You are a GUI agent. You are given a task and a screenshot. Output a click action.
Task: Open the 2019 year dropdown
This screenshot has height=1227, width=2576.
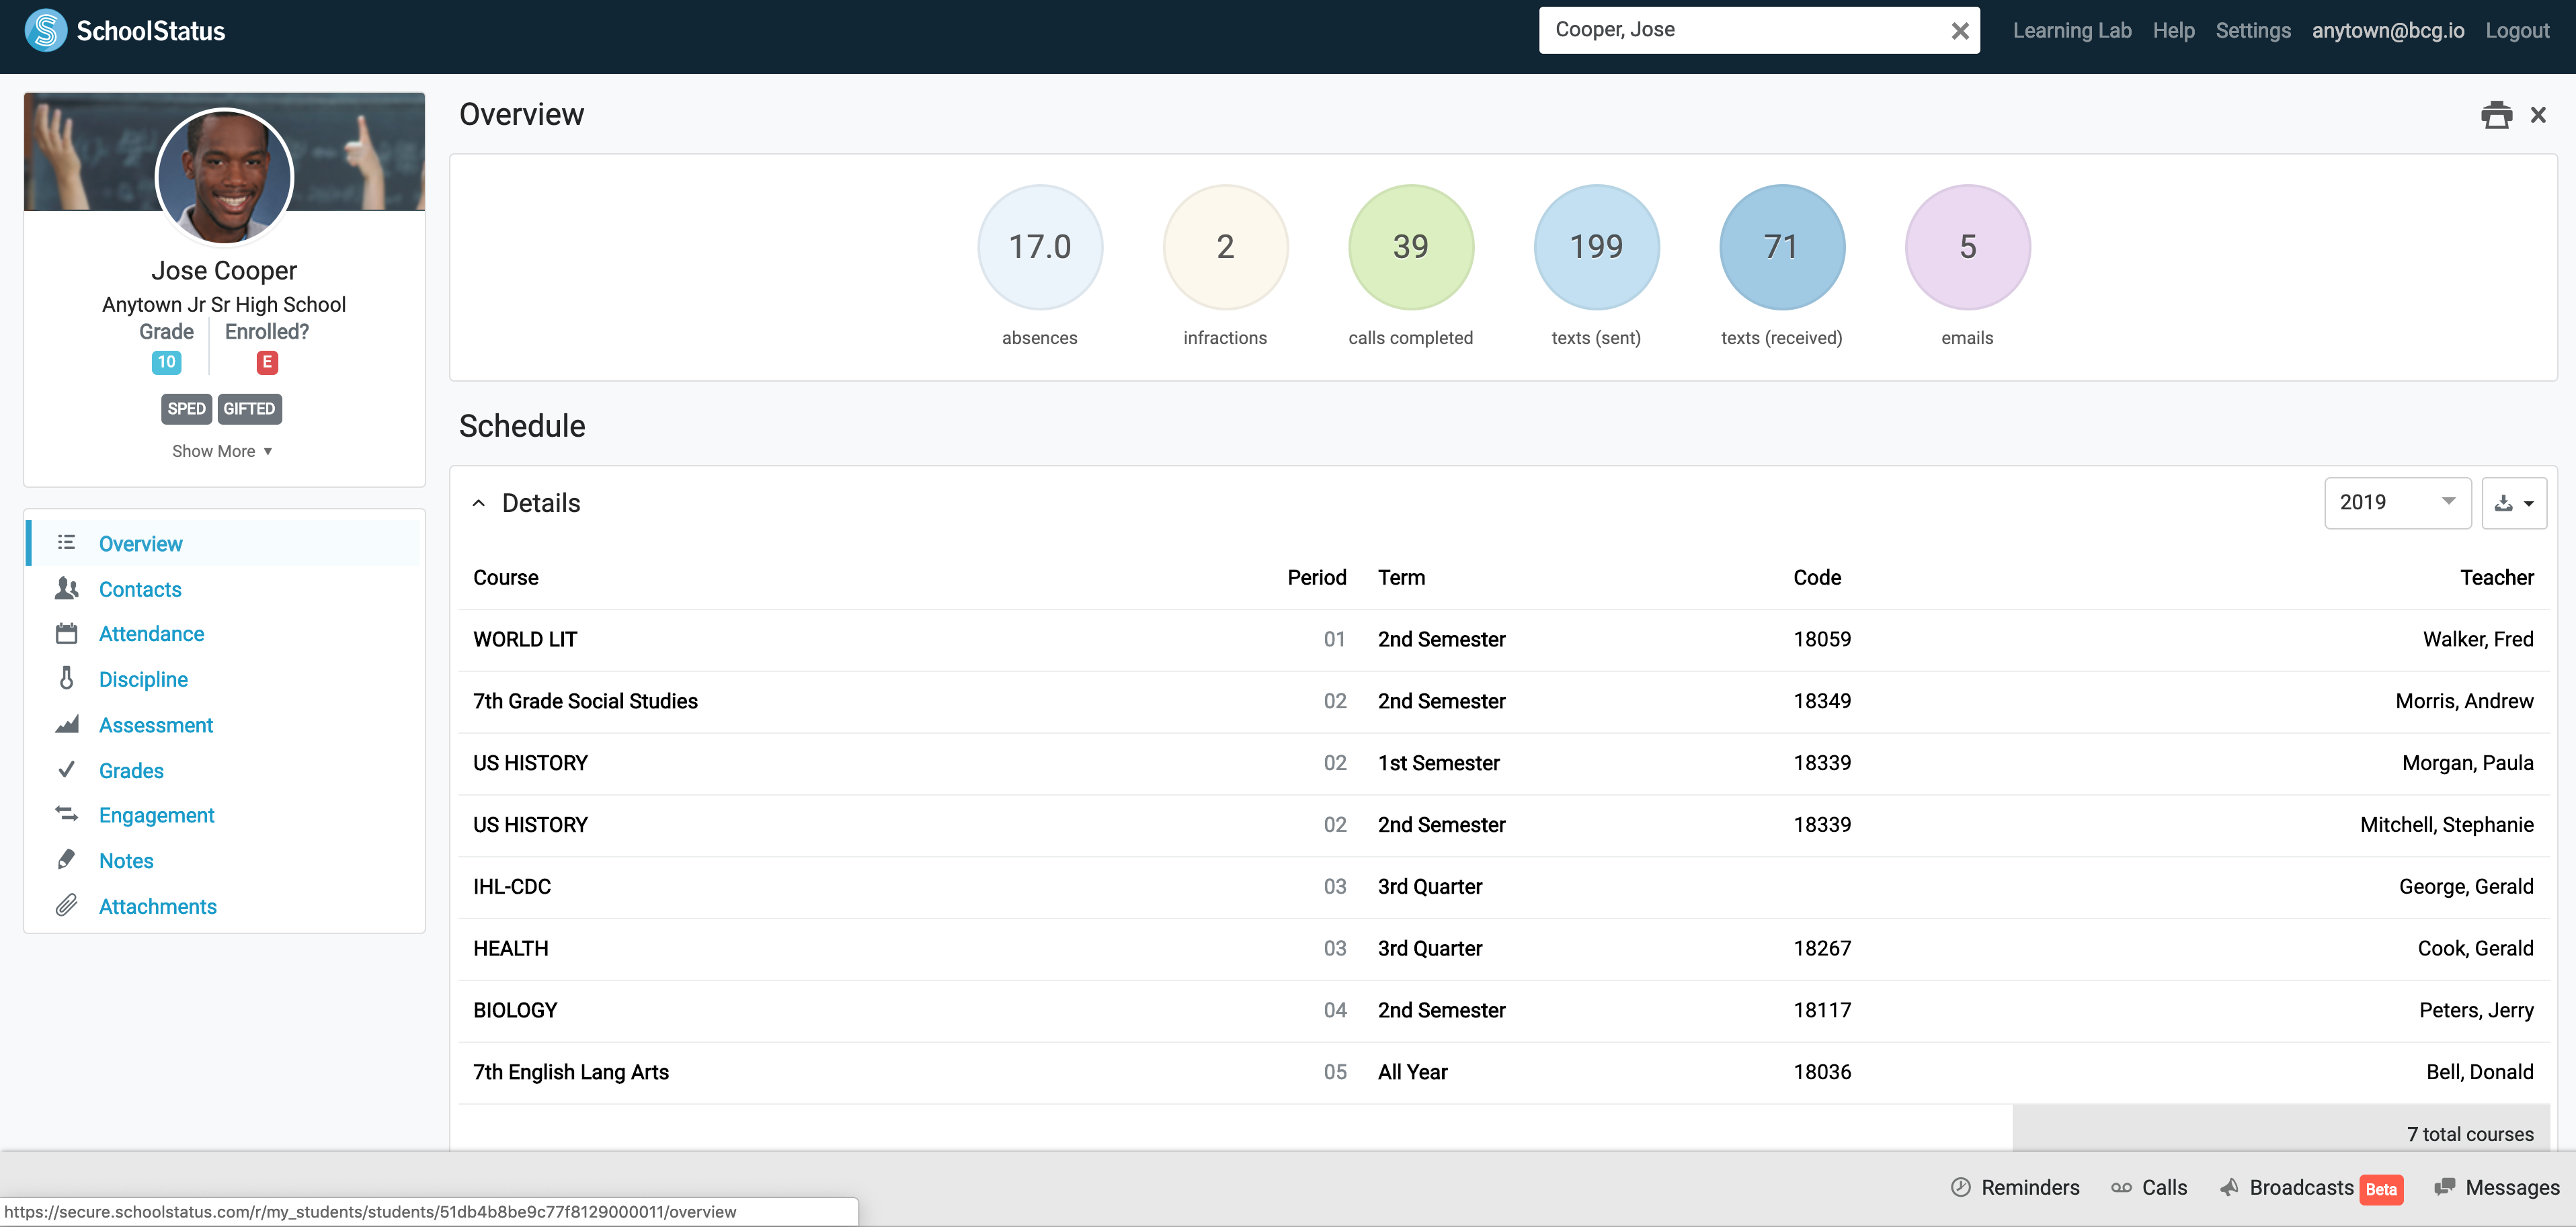click(2397, 503)
